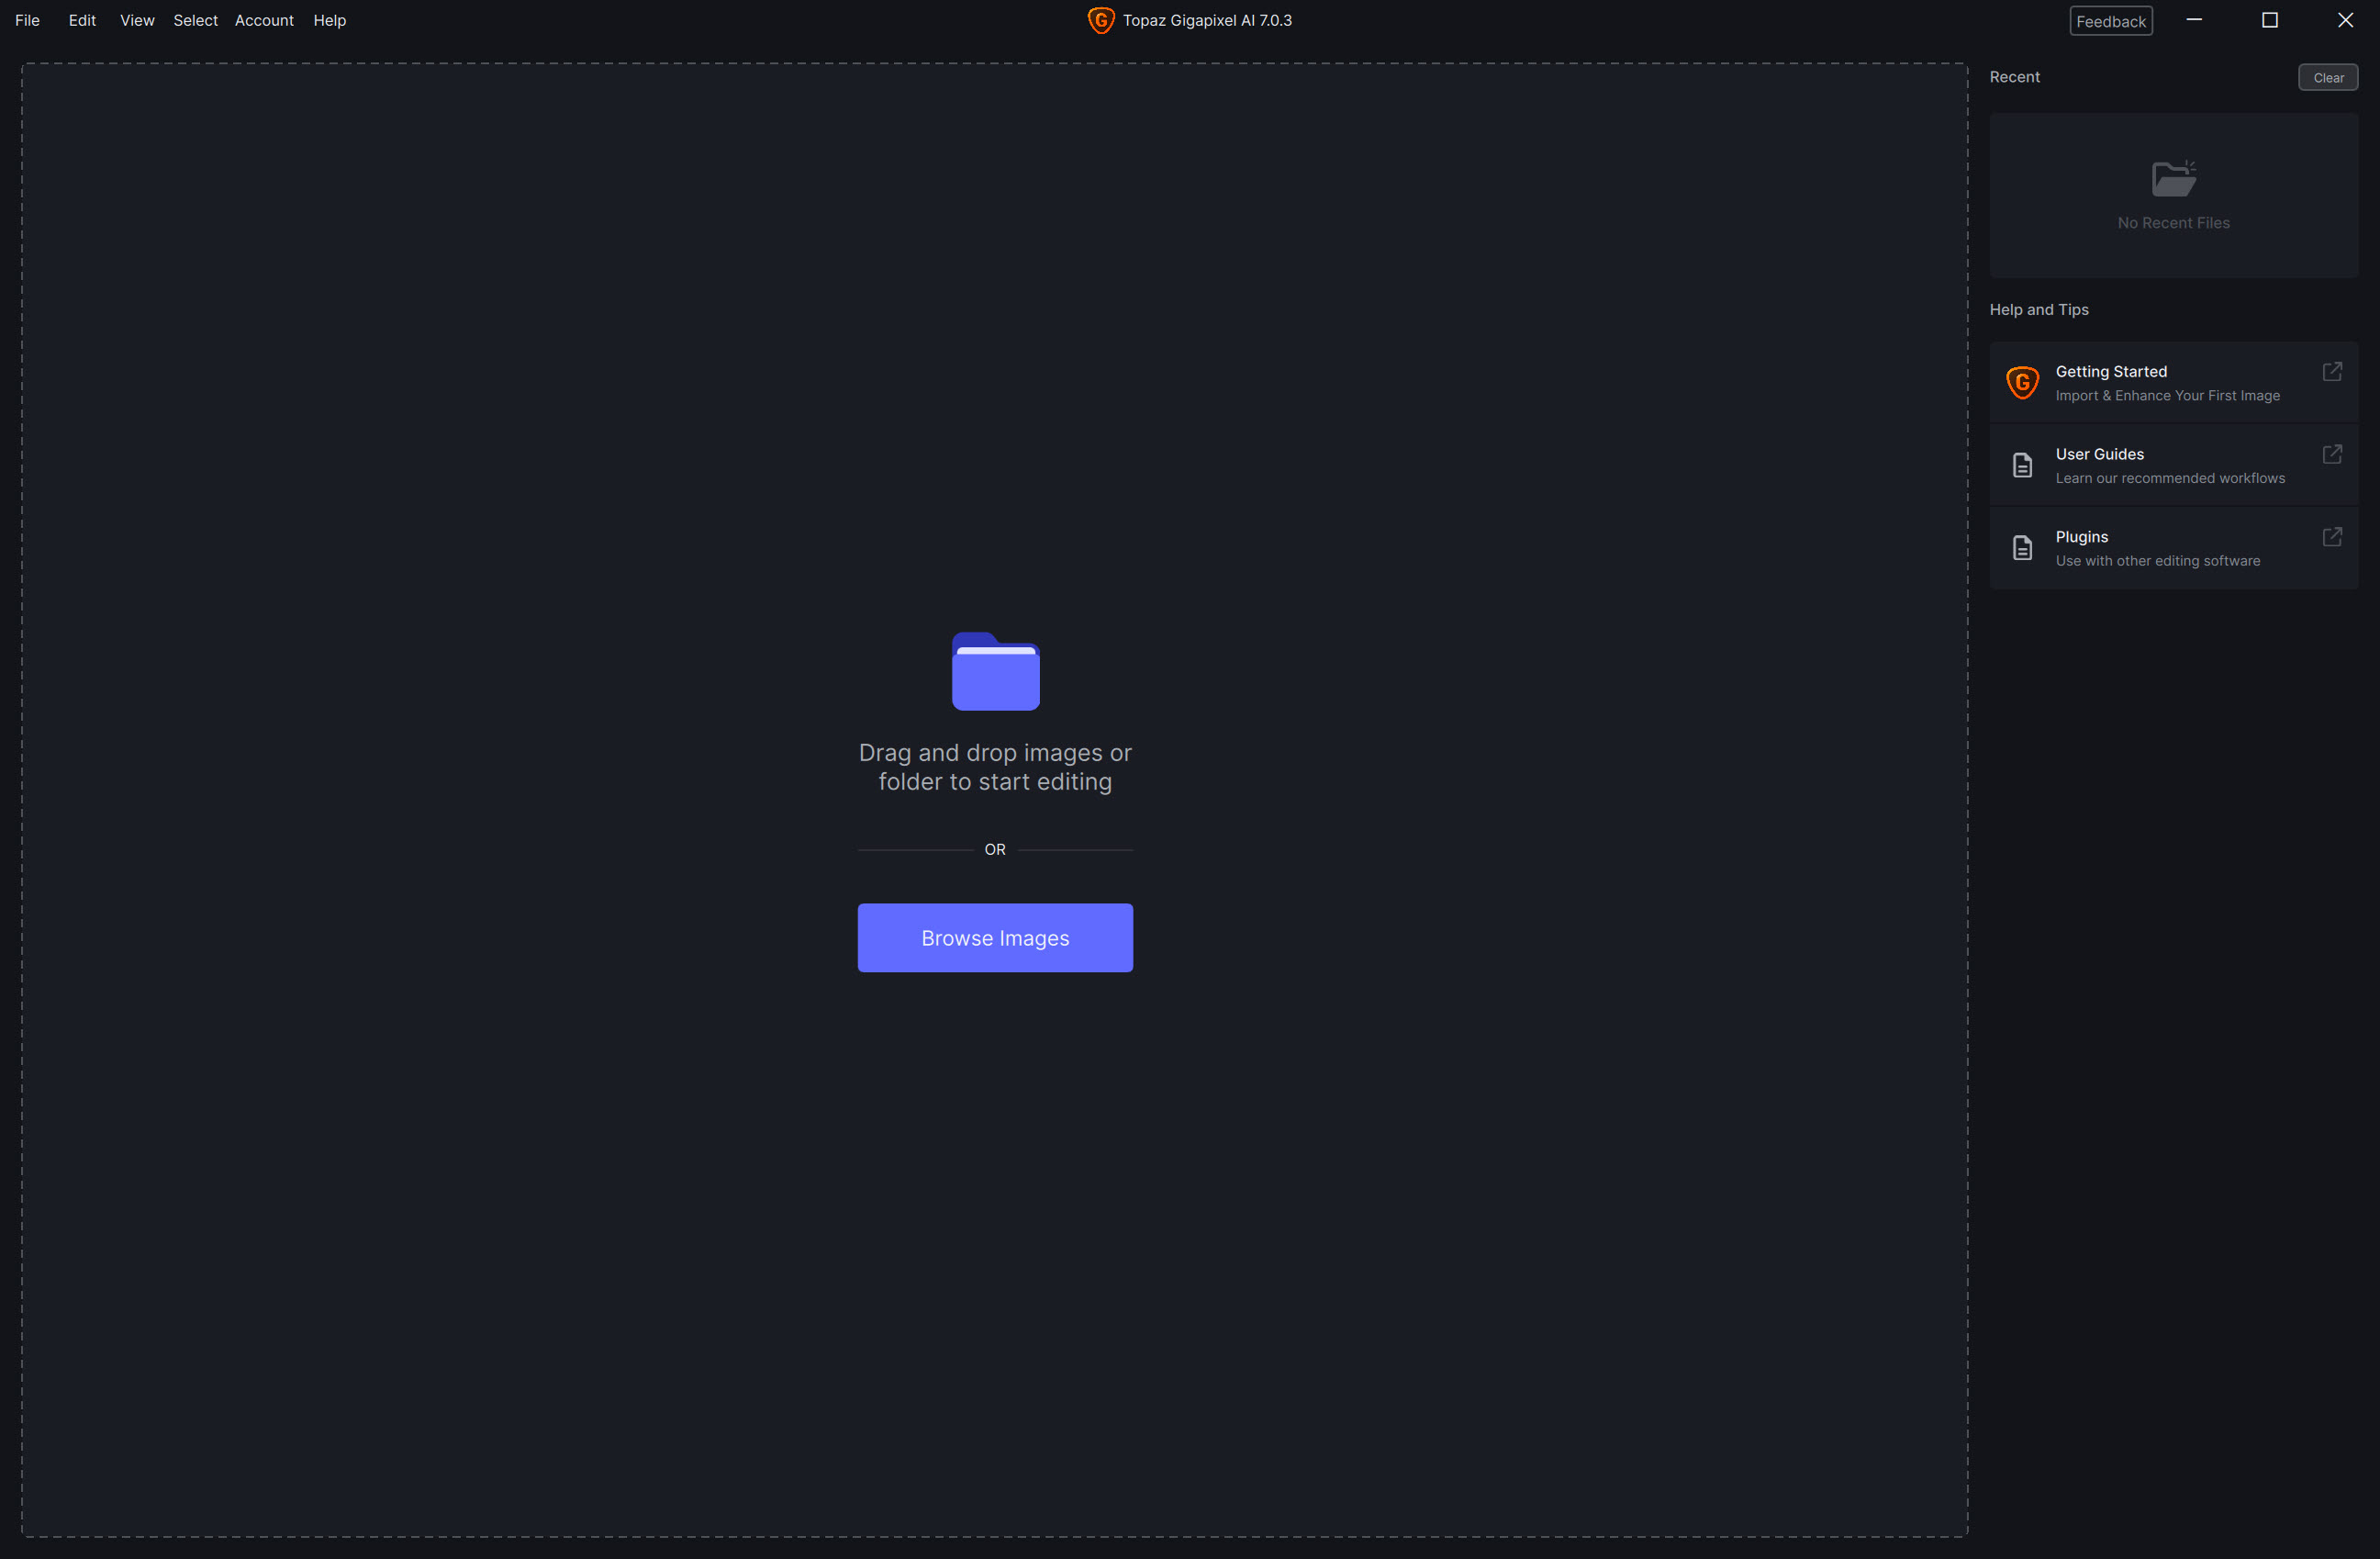Viewport: 2380px width, 1559px height.
Task: Click the empty folder icon under Recent
Action: [2173, 179]
